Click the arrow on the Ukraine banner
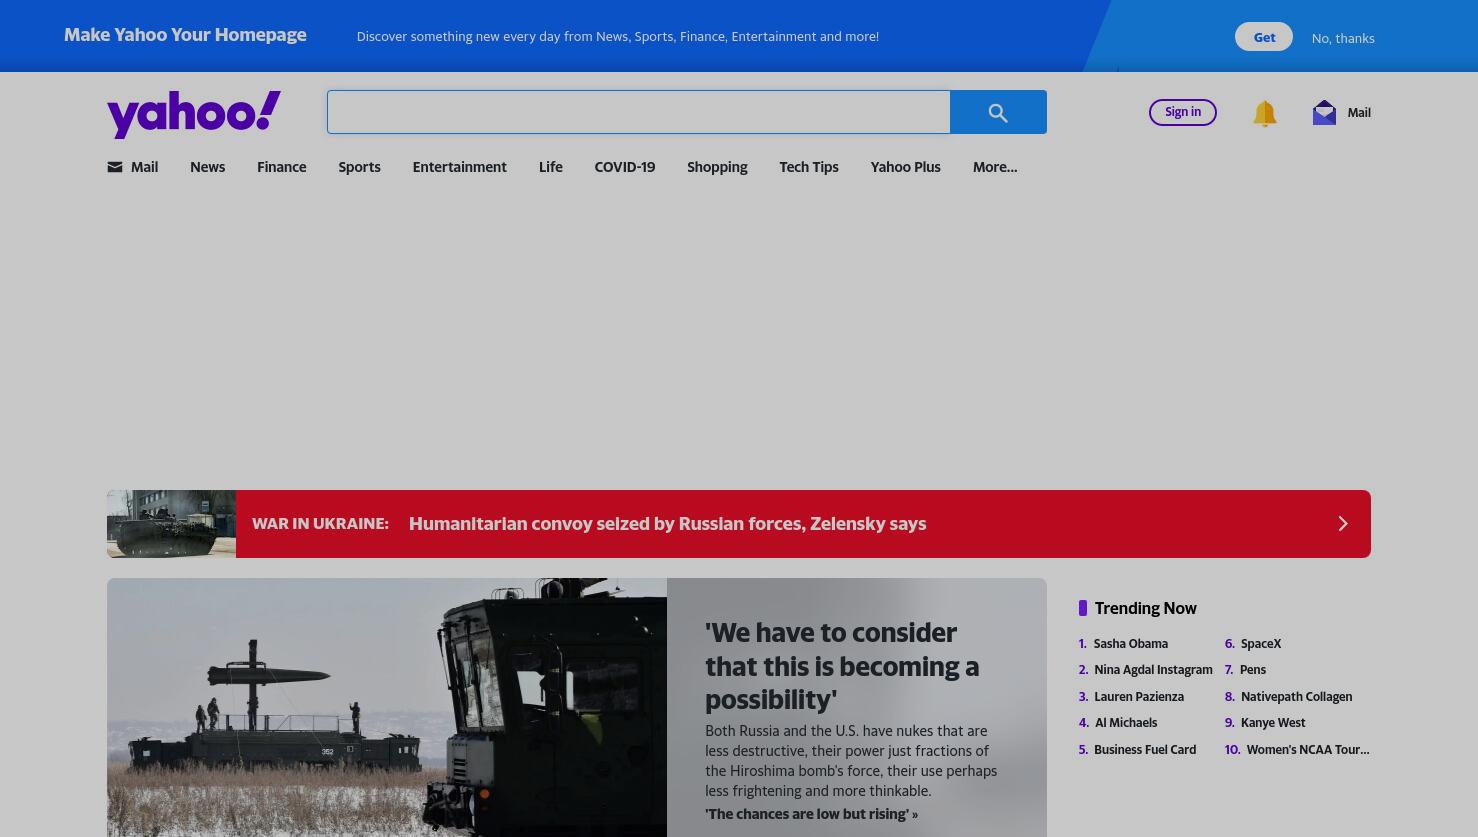The height and width of the screenshot is (837, 1478). tap(1343, 524)
